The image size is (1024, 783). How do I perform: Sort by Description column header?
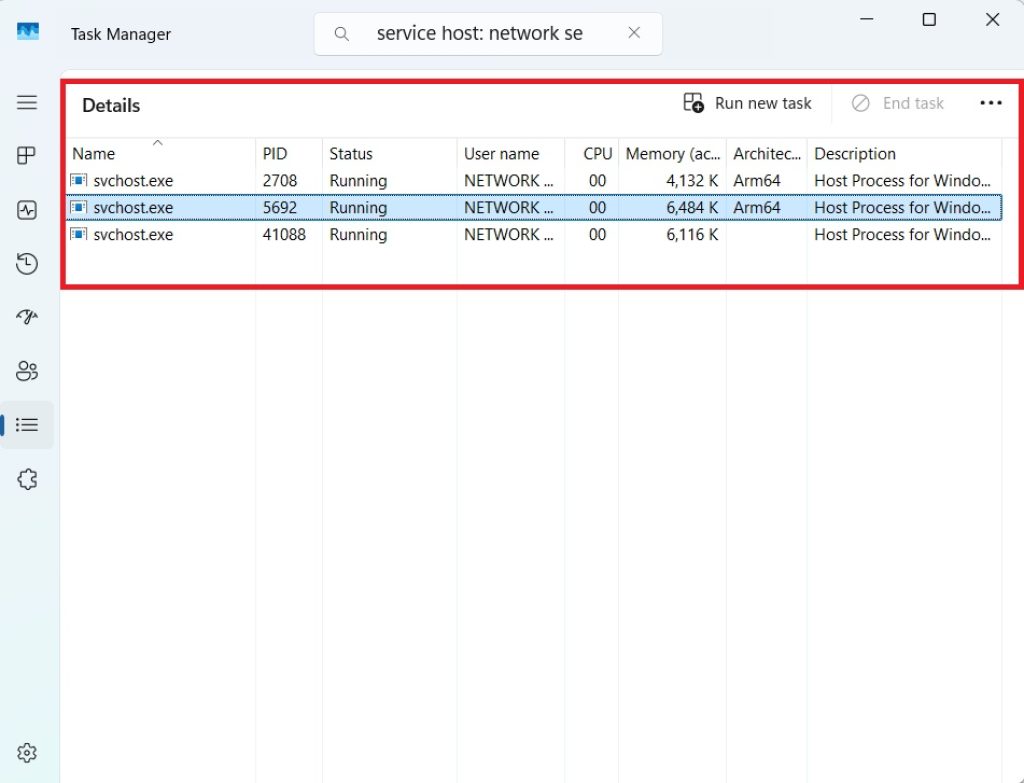coord(904,153)
